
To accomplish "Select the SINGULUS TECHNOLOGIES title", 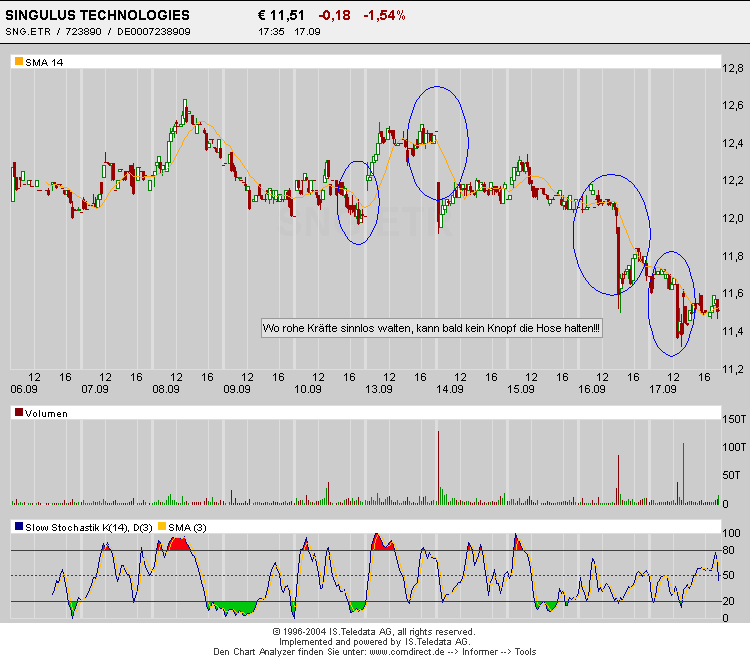I will 98,15.
